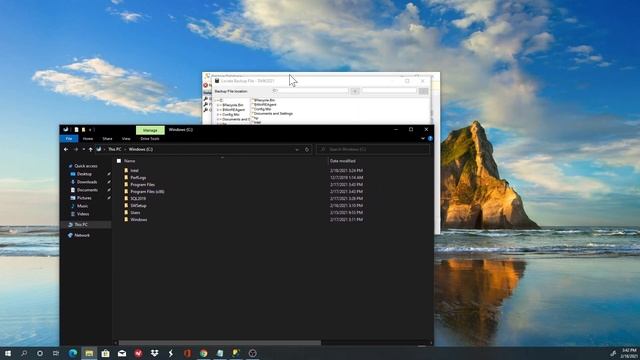Launch Microsoft Edge from taskbar
The height and width of the screenshot is (360, 640).
[x=73, y=353]
